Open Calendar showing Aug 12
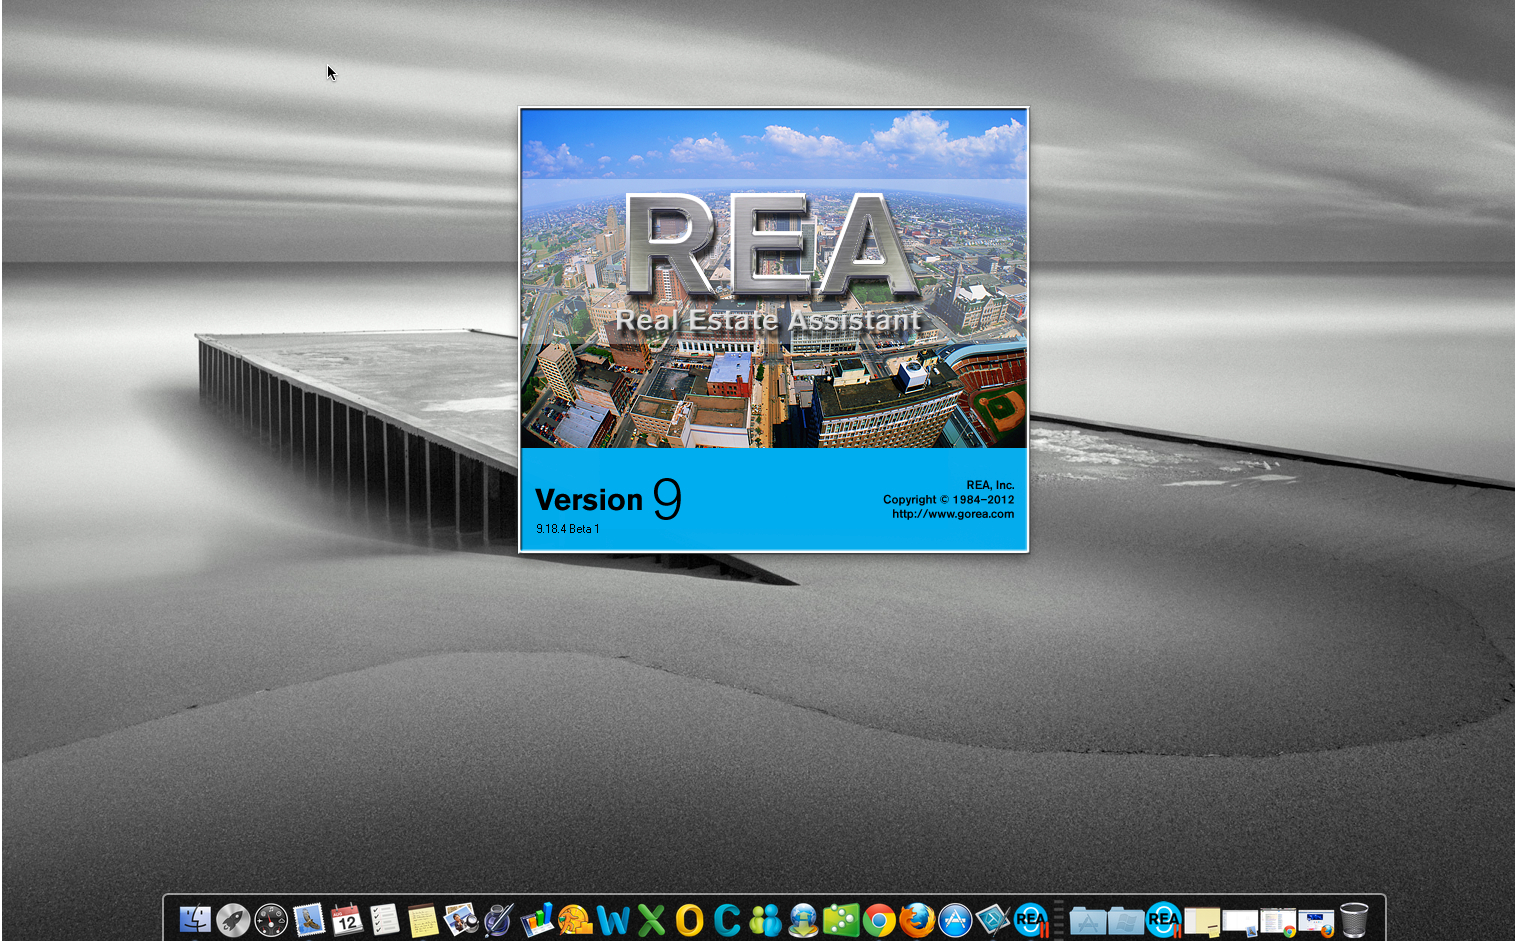The width and height of the screenshot is (1515, 941). [347, 919]
